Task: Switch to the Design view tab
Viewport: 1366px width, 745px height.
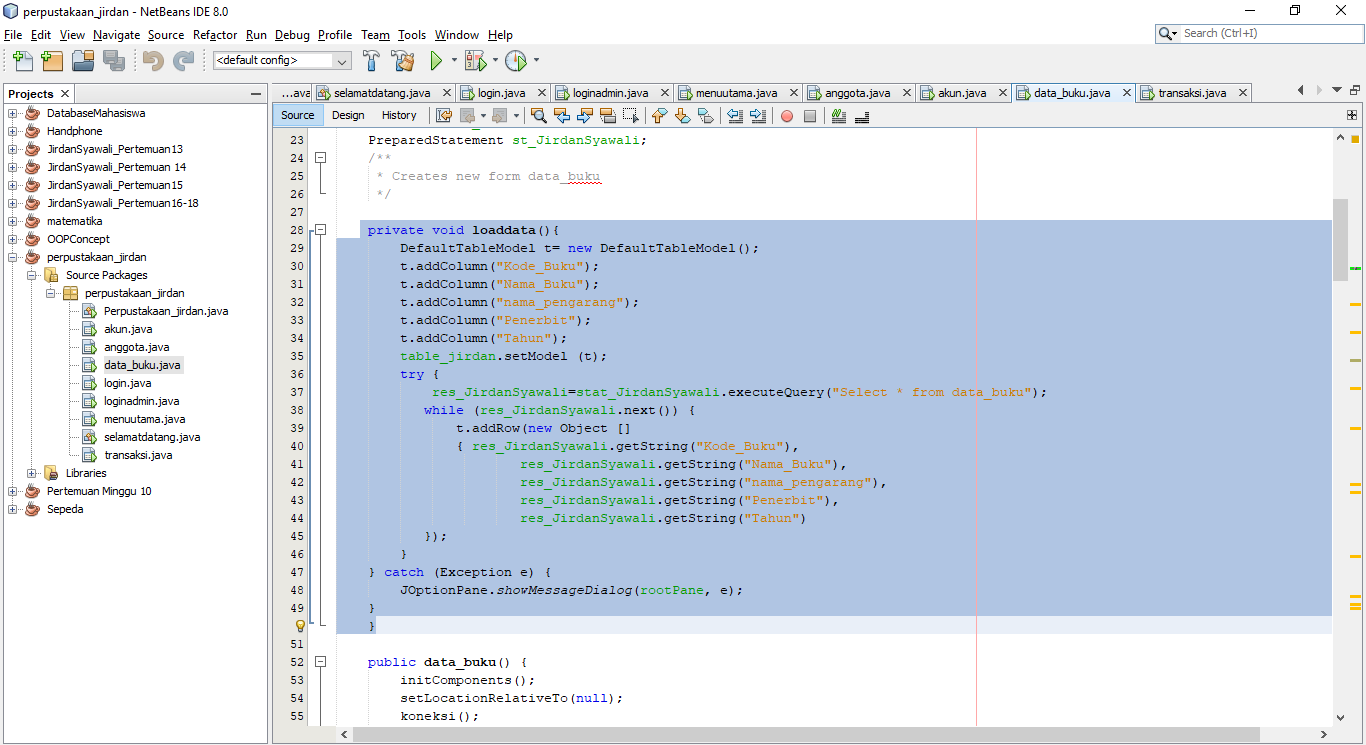Action: [x=348, y=115]
